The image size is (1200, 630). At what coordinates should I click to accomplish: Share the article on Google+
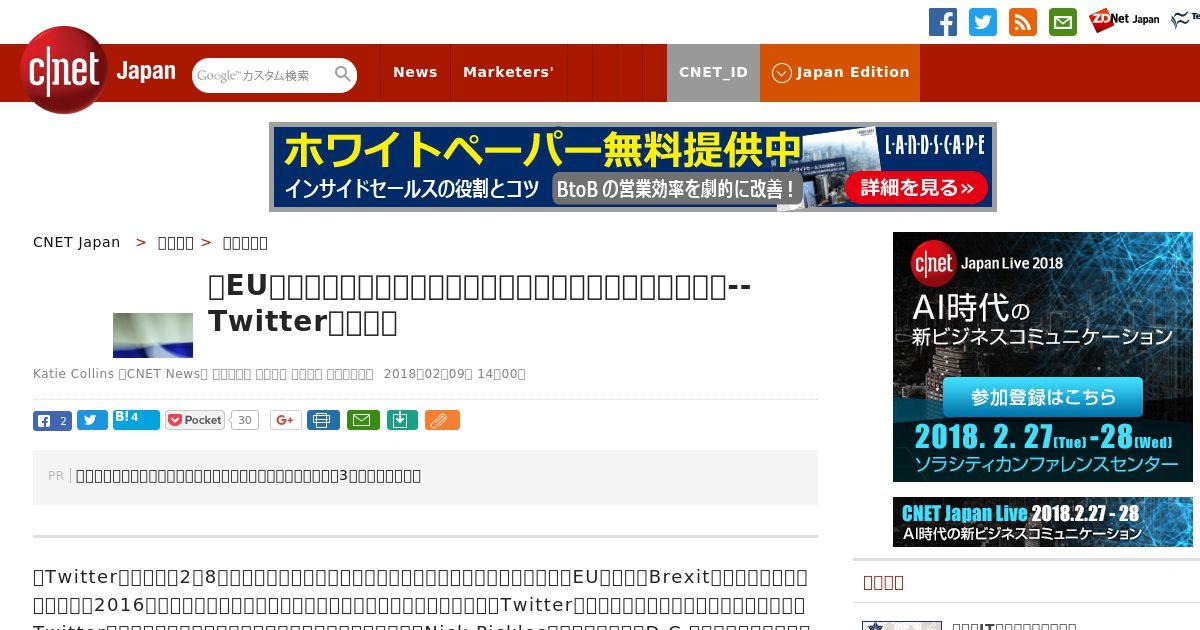pos(286,420)
